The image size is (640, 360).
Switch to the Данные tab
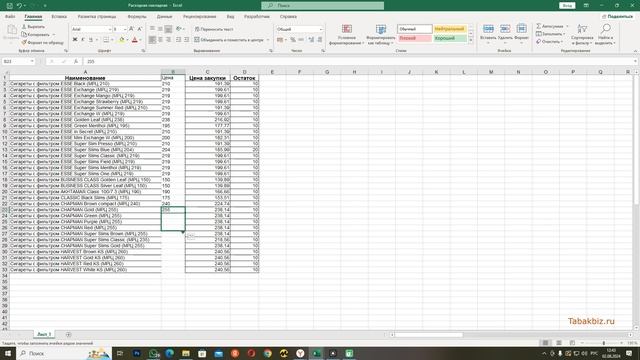point(164,17)
